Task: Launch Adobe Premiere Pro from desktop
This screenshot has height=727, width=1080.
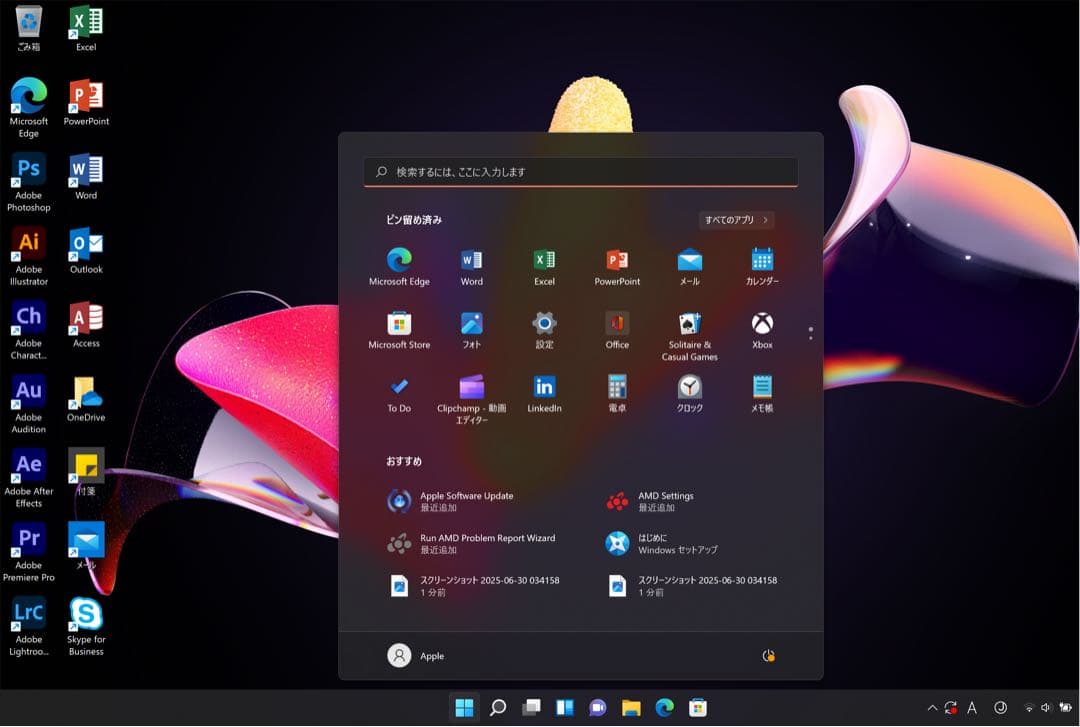Action: coord(29,541)
